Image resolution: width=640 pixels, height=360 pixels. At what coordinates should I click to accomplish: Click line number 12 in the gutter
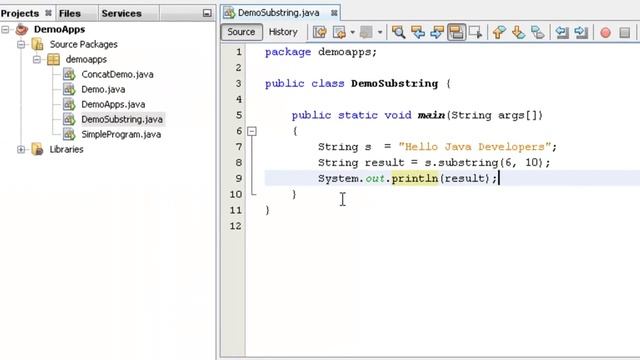[236, 226]
